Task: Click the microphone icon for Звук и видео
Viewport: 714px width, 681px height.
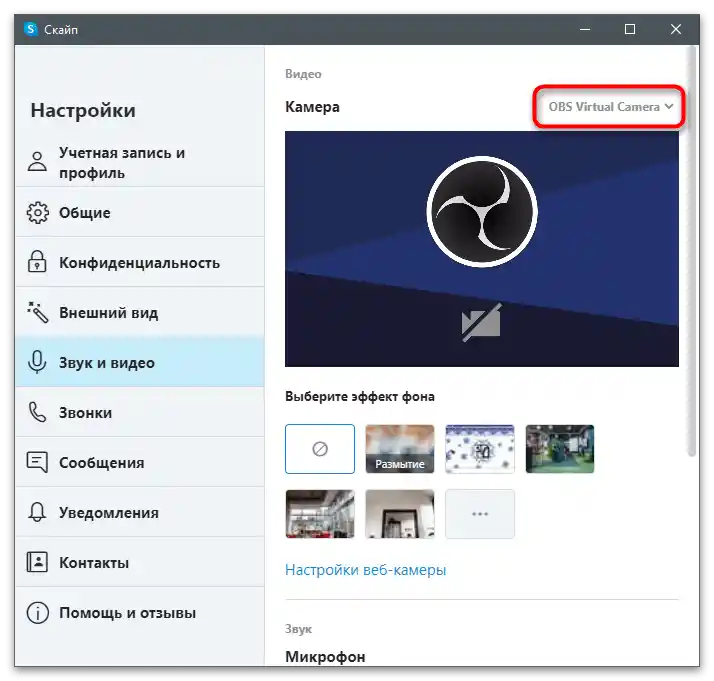Action: coord(37,362)
